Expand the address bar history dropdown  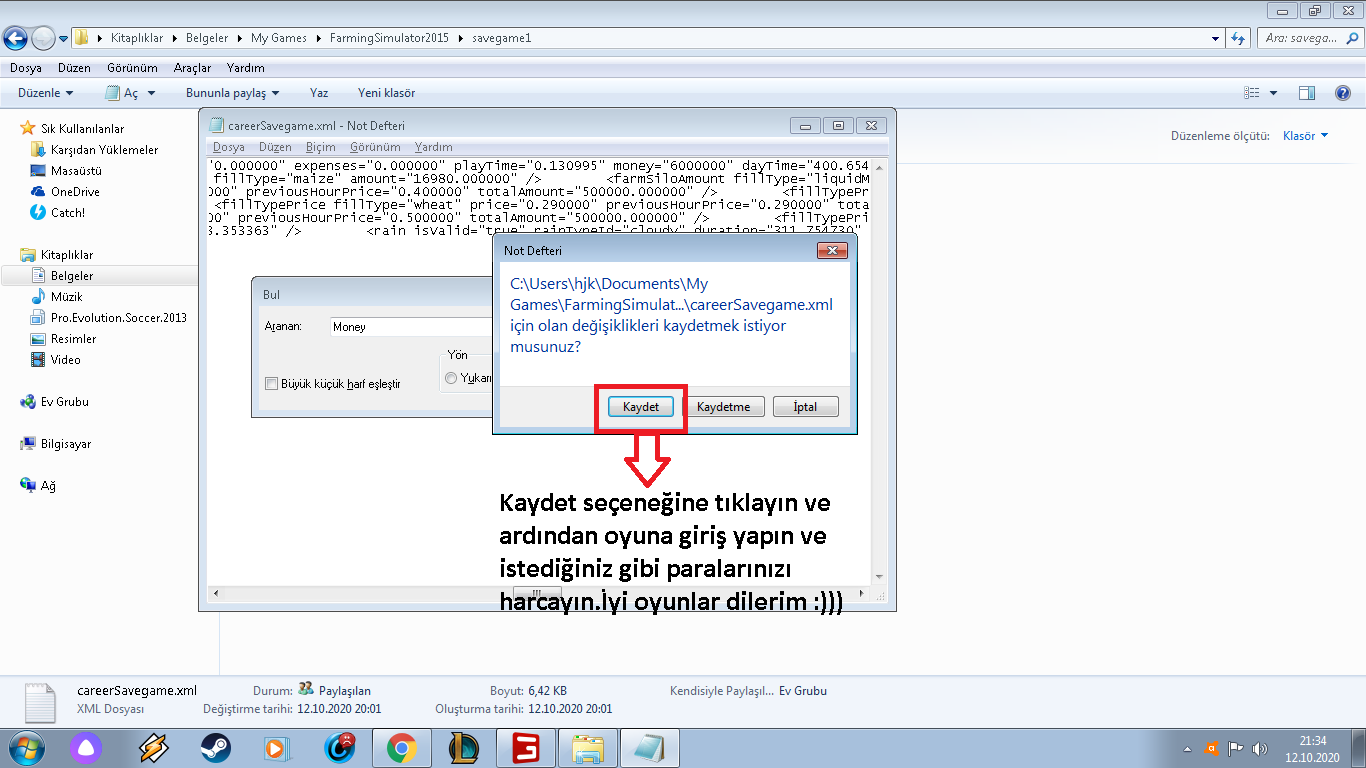(x=1216, y=38)
